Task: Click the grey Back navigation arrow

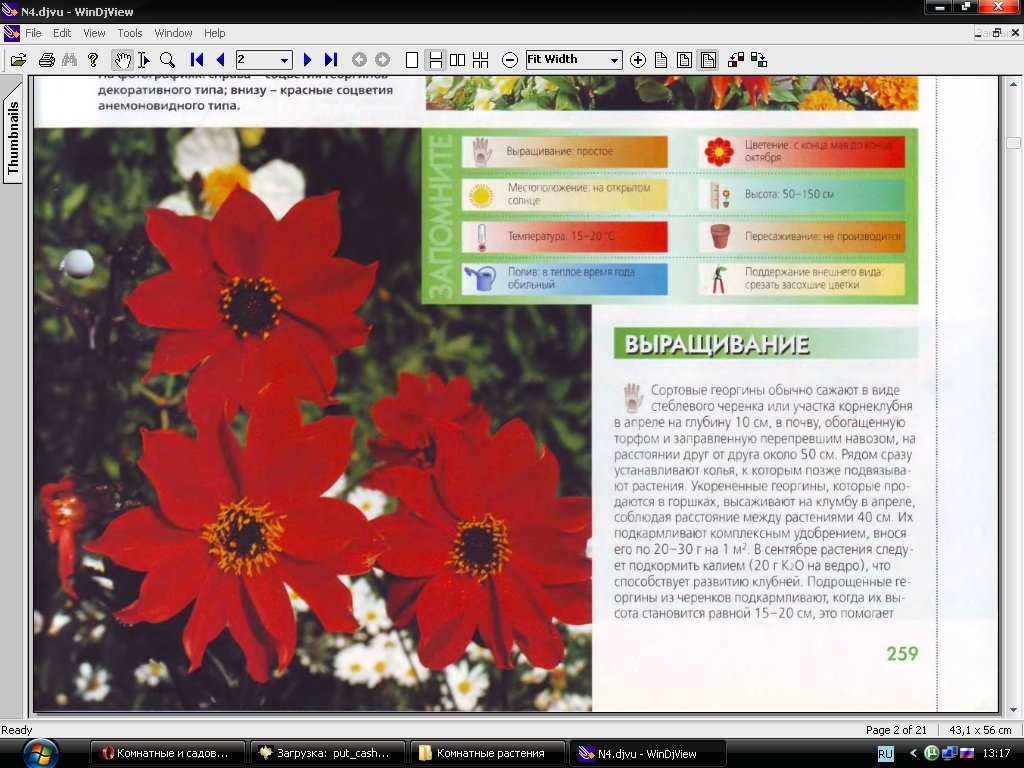Action: click(x=359, y=60)
